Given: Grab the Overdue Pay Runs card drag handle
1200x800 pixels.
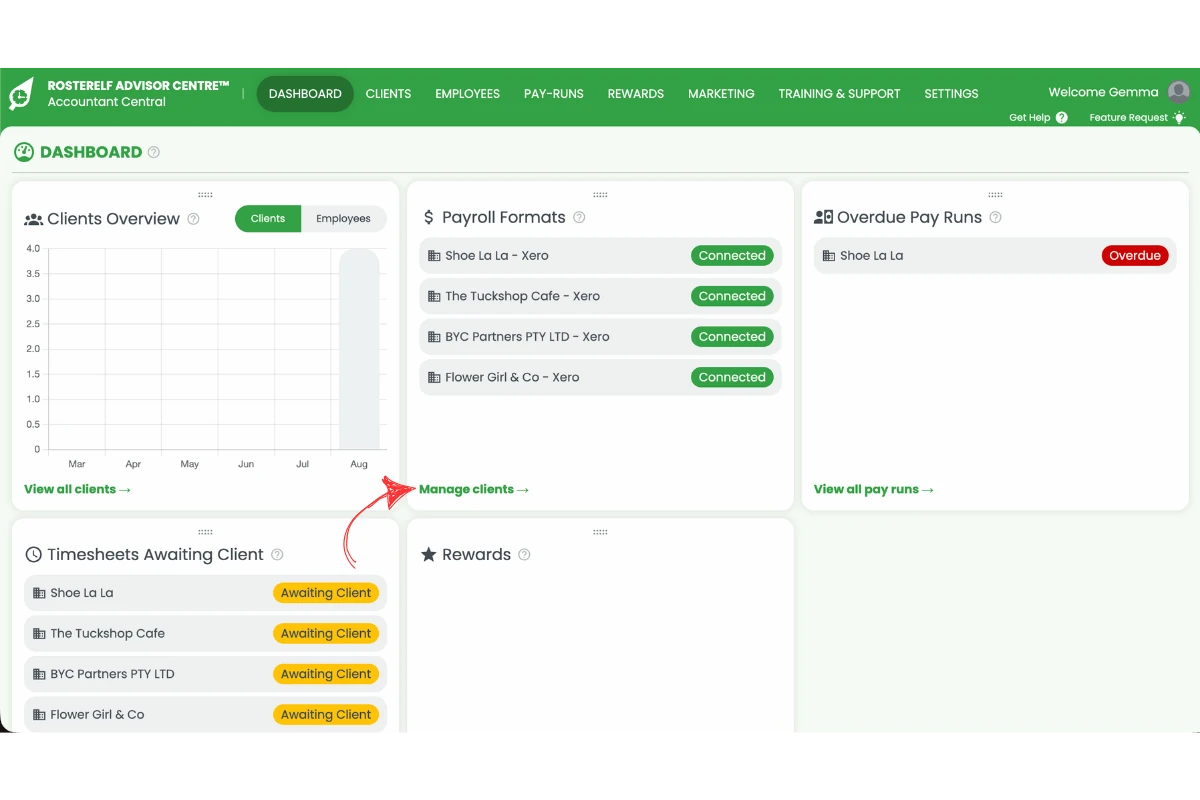Looking at the screenshot, I should tap(995, 195).
